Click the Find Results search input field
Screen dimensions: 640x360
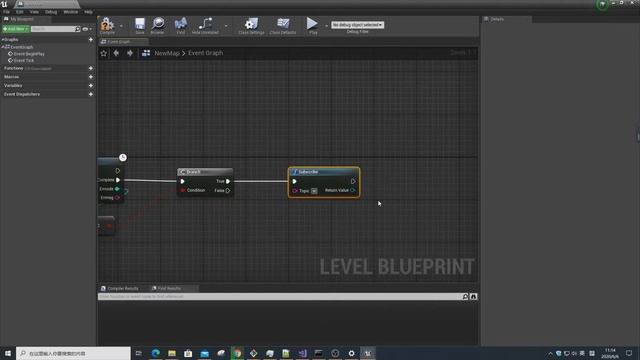pyautogui.click(x=280, y=297)
